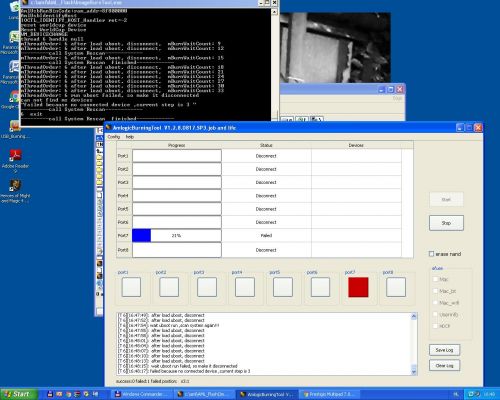
Task: Click the Port7 Failed status cell
Action: 266,235
